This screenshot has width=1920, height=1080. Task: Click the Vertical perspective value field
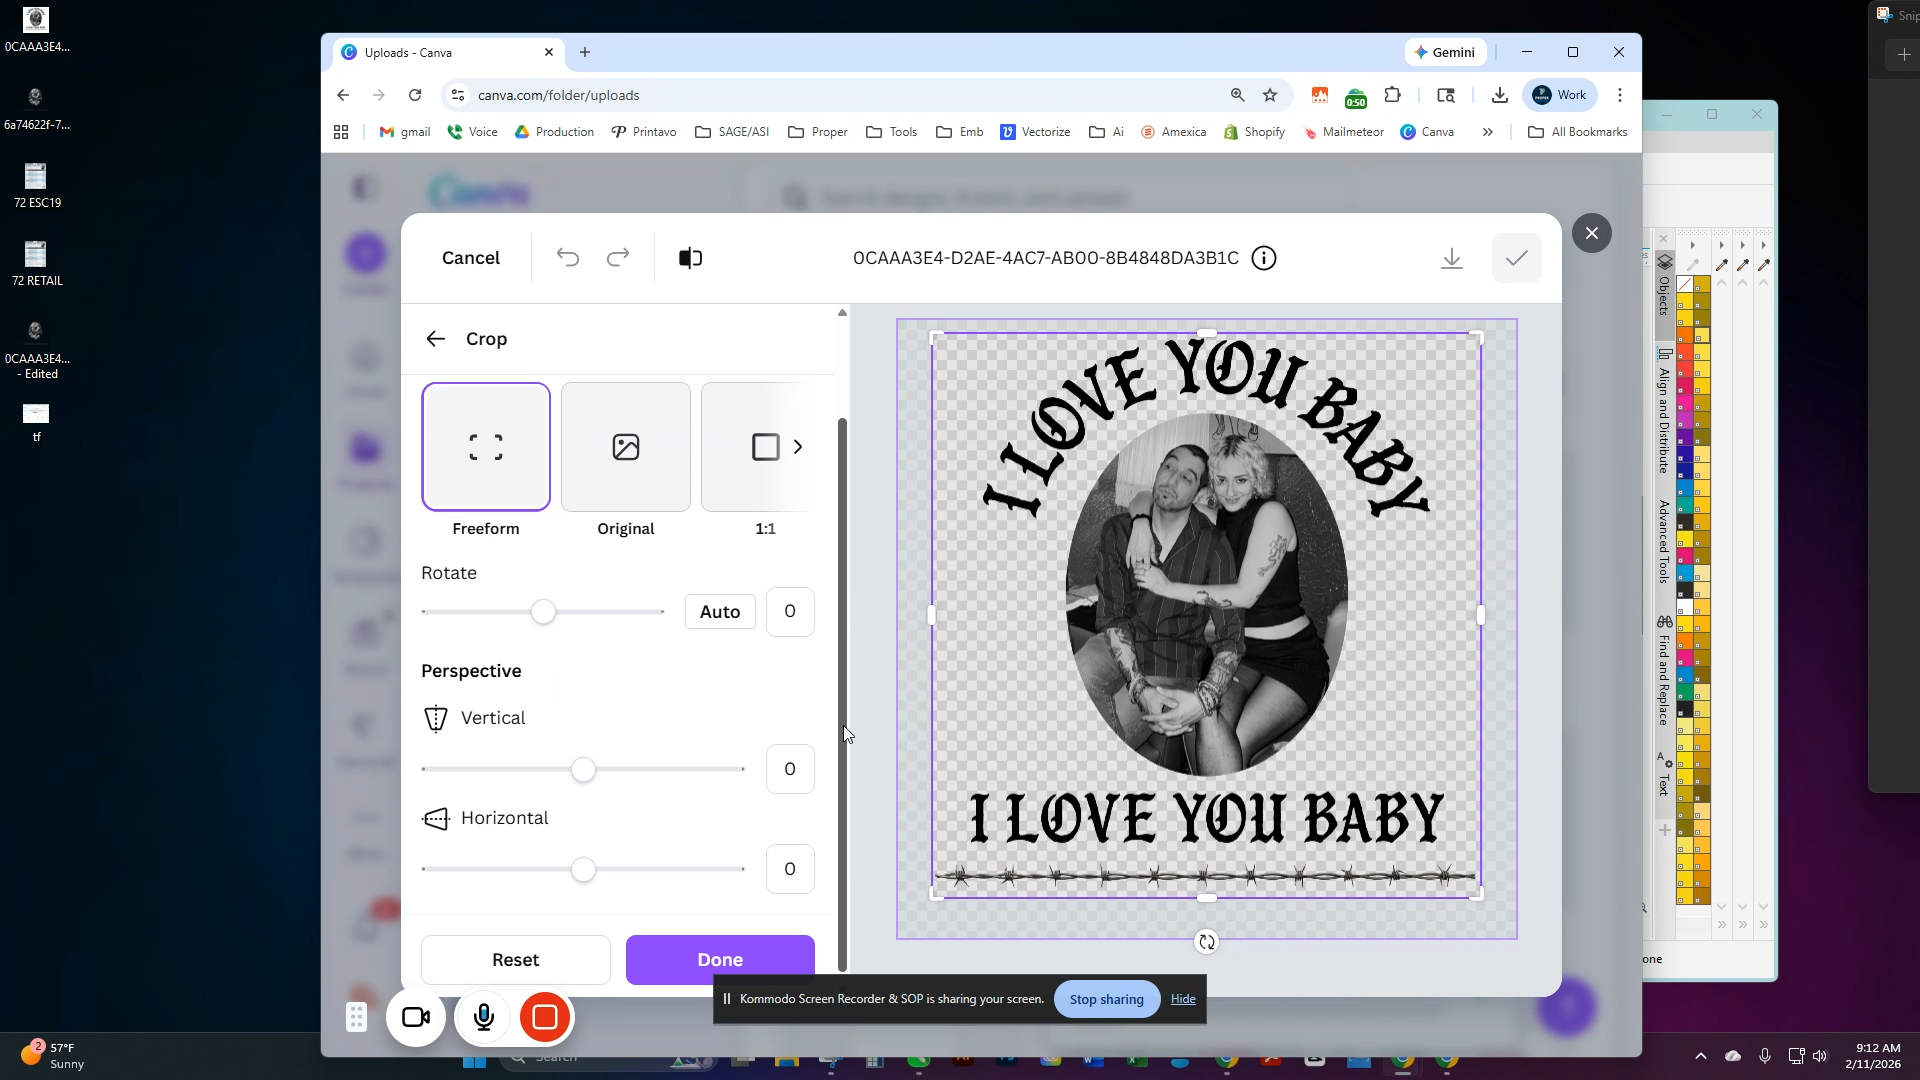tap(790, 769)
